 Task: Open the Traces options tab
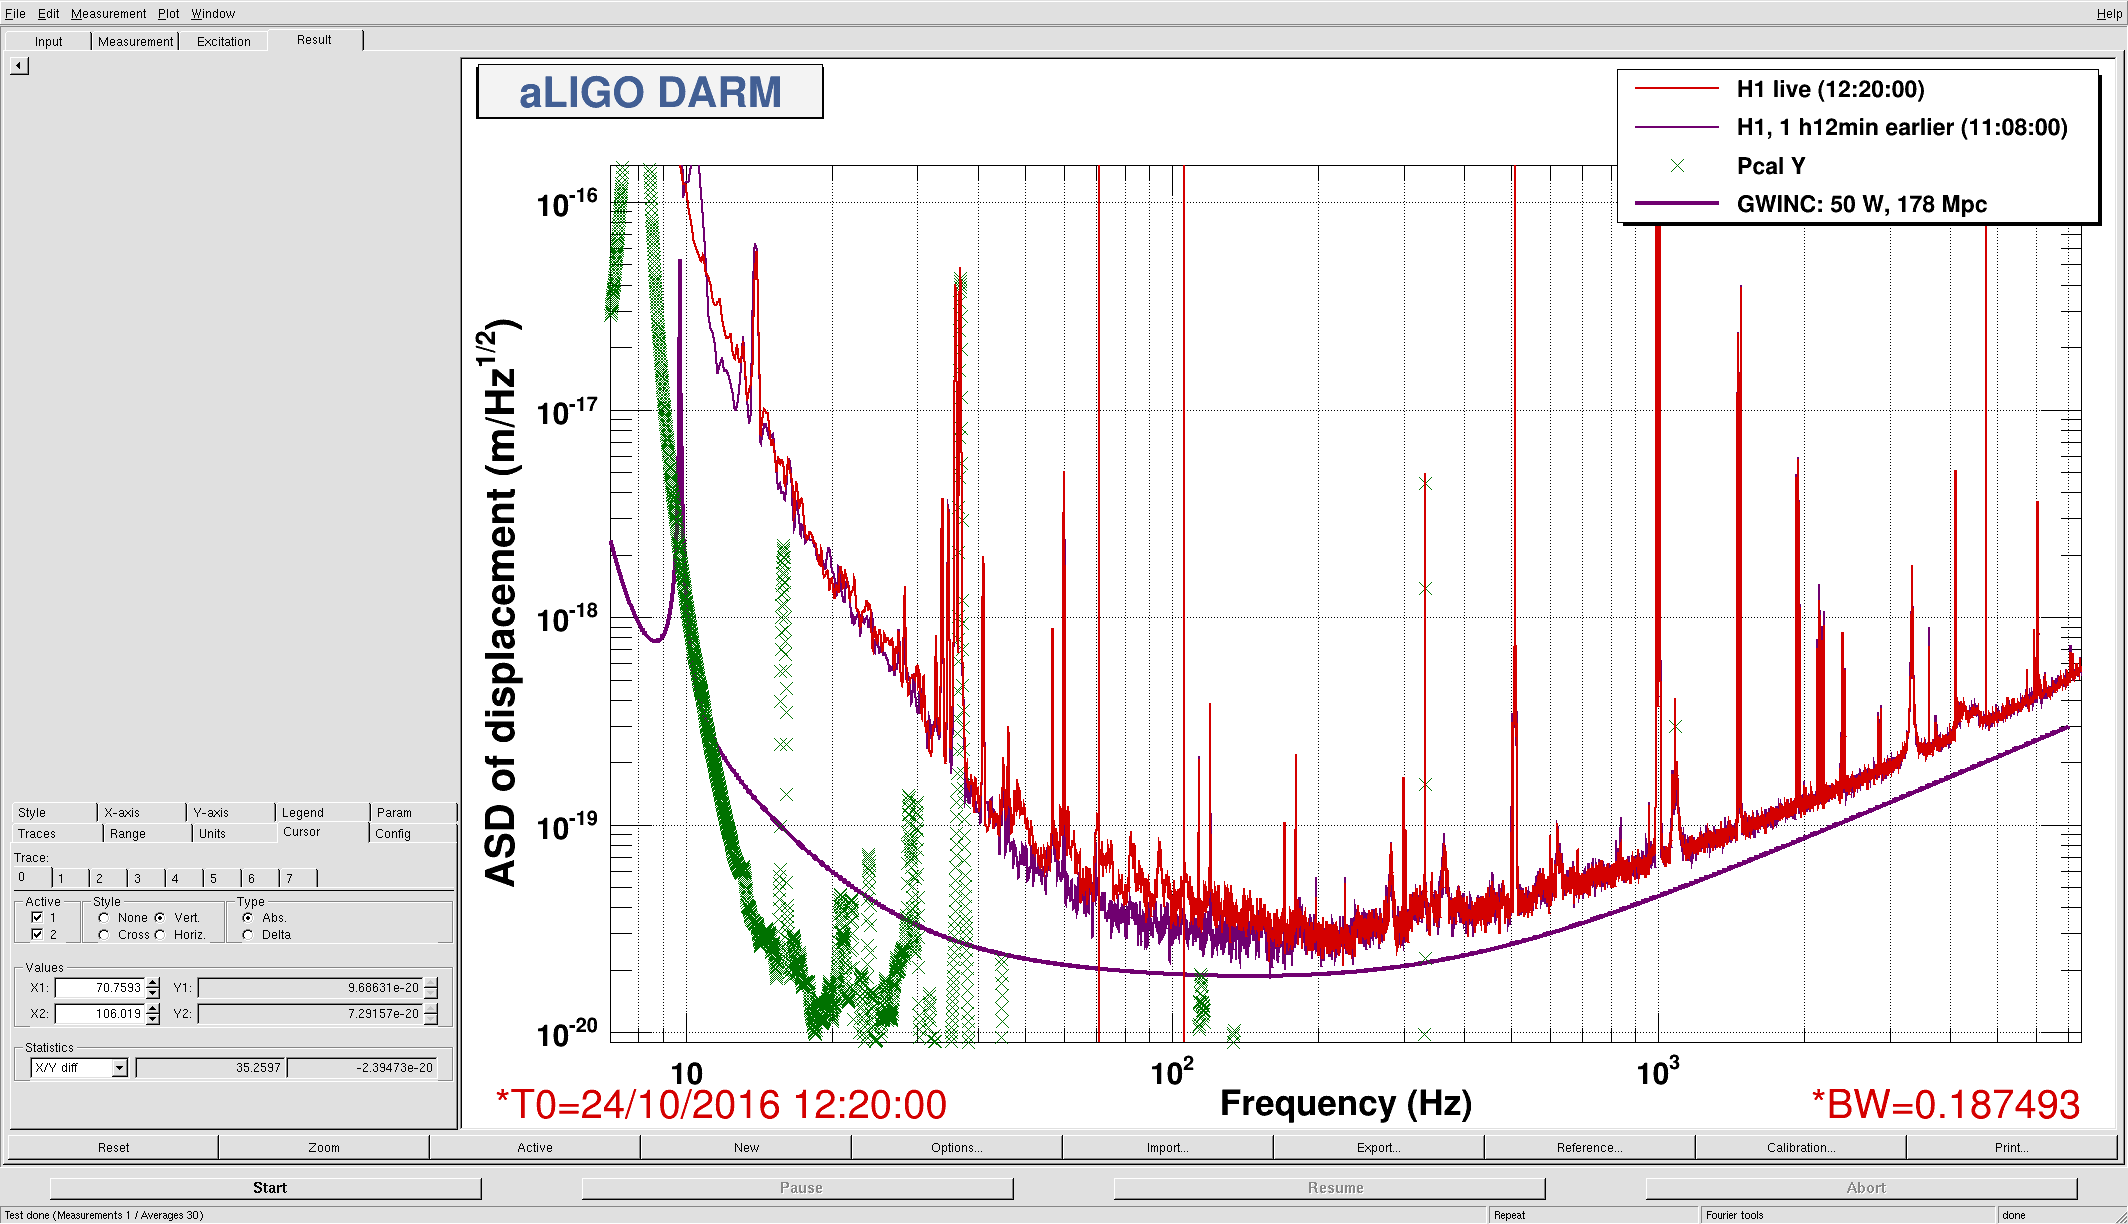[57, 833]
